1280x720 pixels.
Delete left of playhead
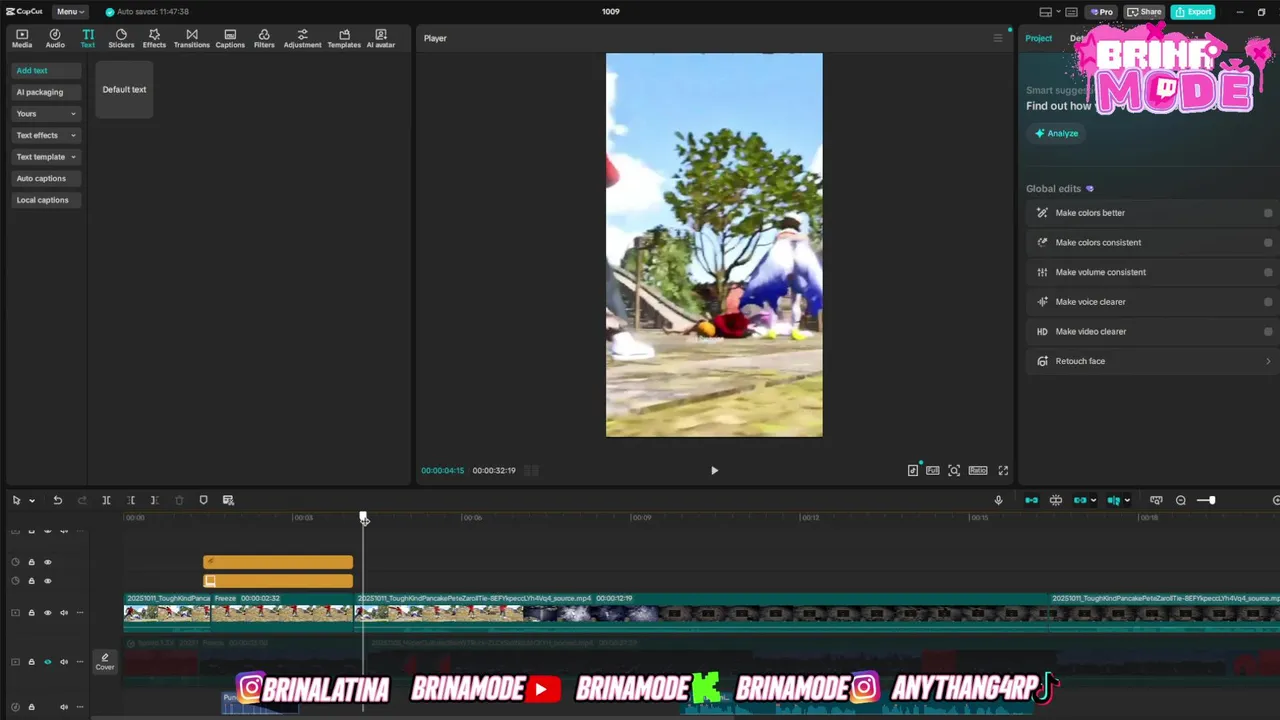tap(130, 500)
